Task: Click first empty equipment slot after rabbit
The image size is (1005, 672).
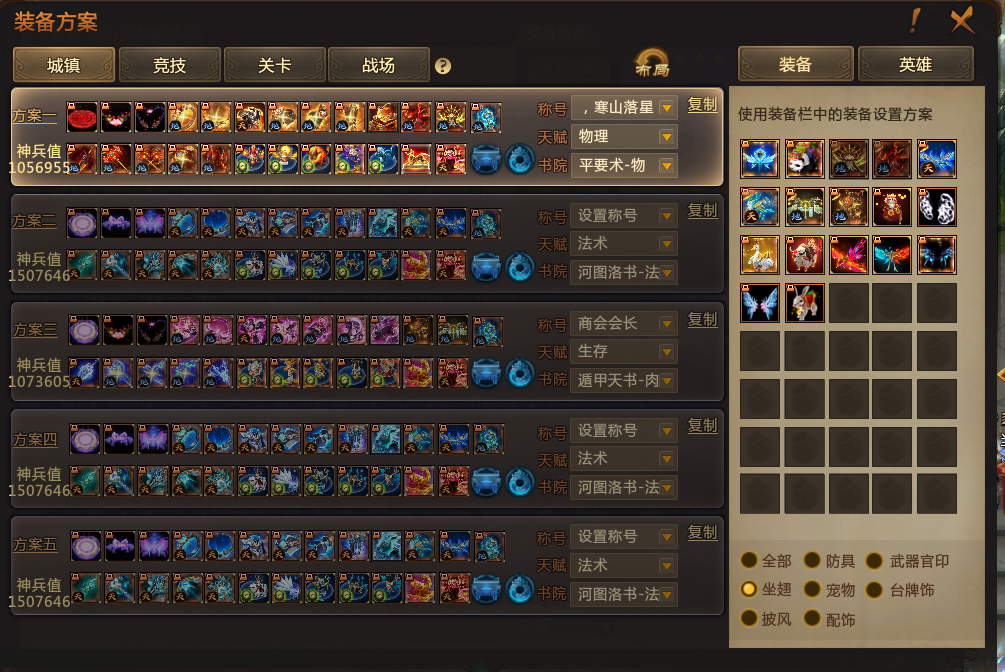Action: [849, 302]
